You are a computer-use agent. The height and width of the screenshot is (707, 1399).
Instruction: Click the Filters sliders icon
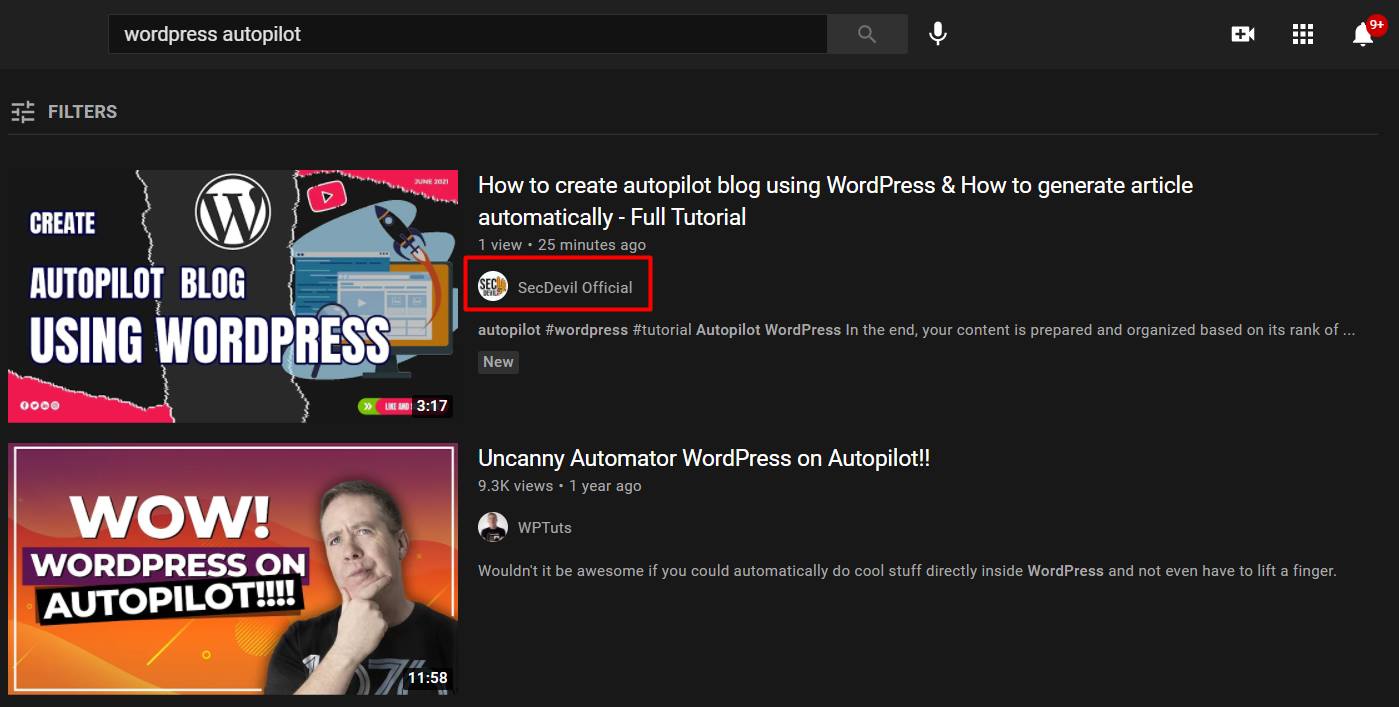22,111
